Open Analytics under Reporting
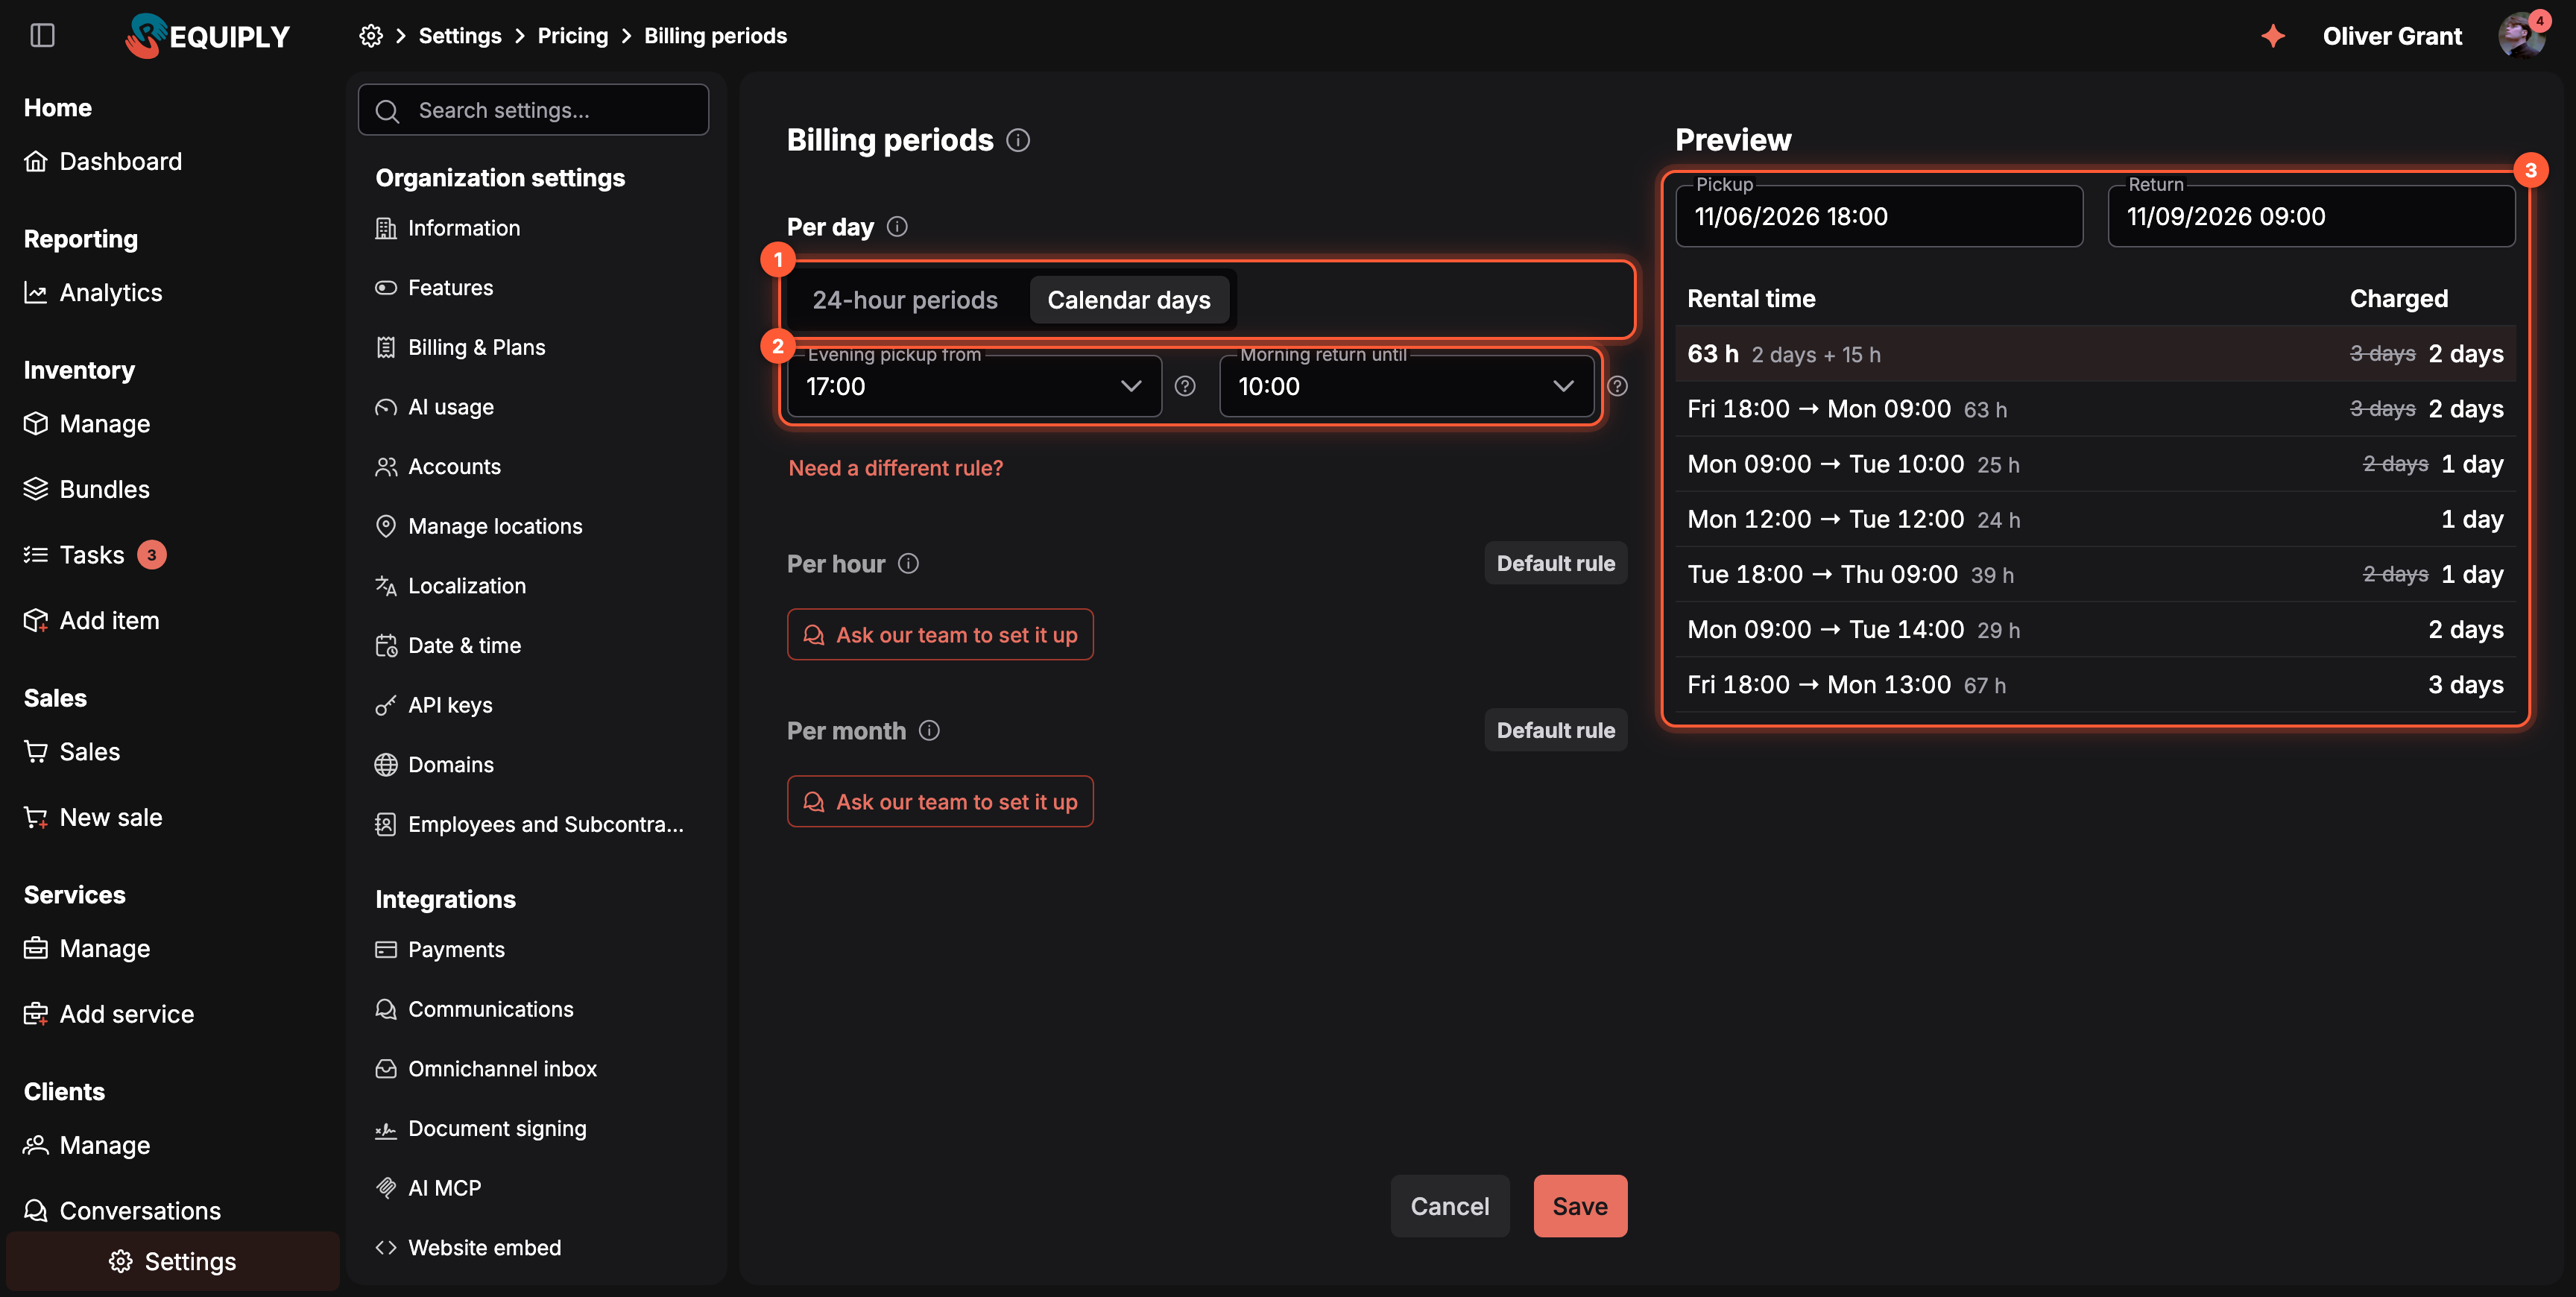The height and width of the screenshot is (1297, 2576). [x=93, y=292]
